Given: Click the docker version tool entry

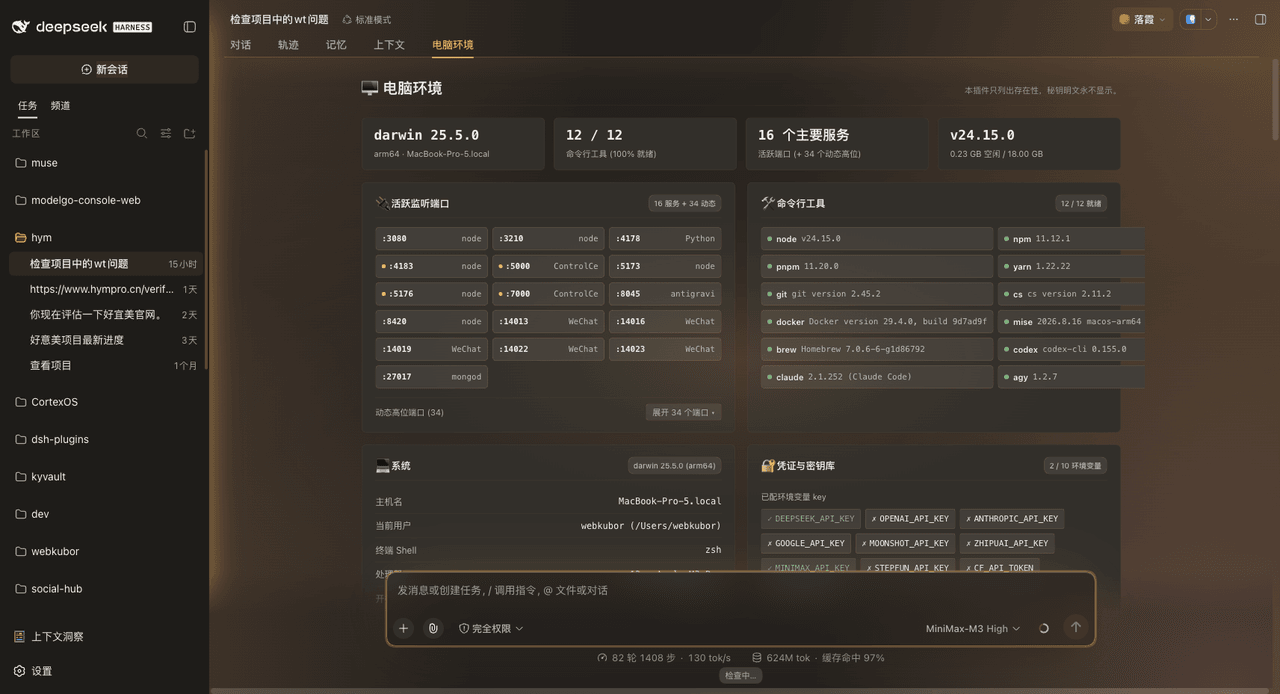Looking at the screenshot, I should pos(877,321).
